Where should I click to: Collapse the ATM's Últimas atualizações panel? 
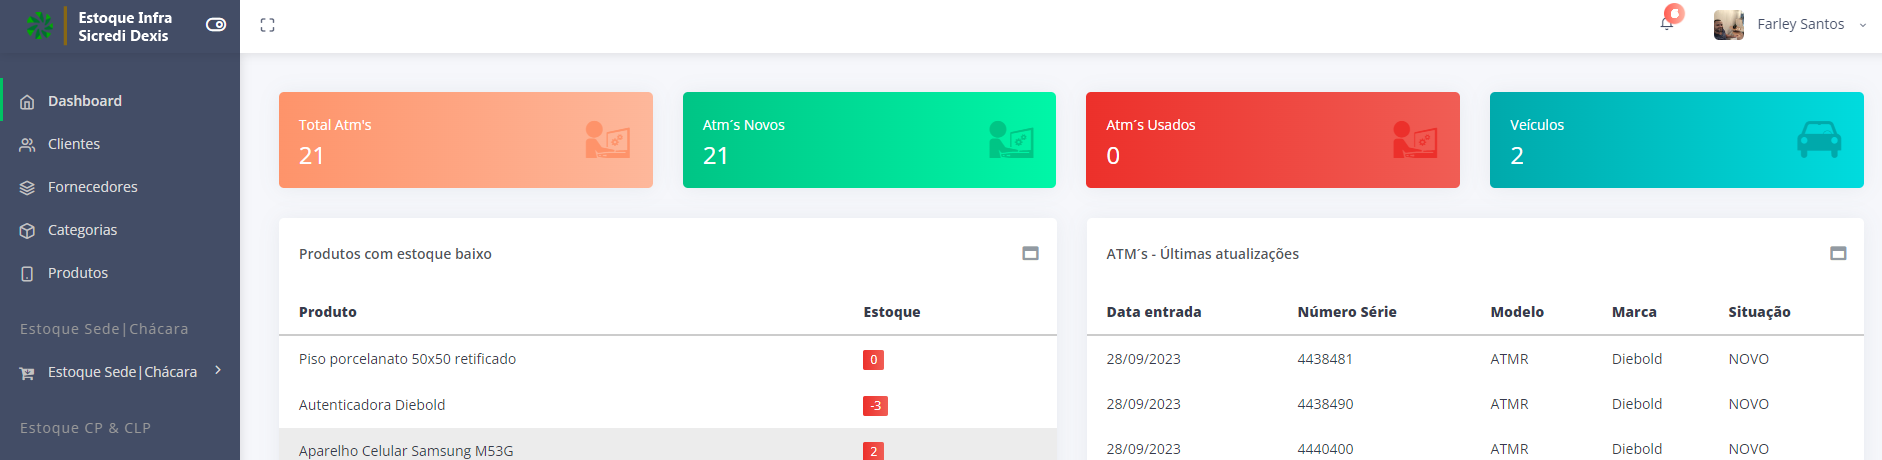(1838, 254)
